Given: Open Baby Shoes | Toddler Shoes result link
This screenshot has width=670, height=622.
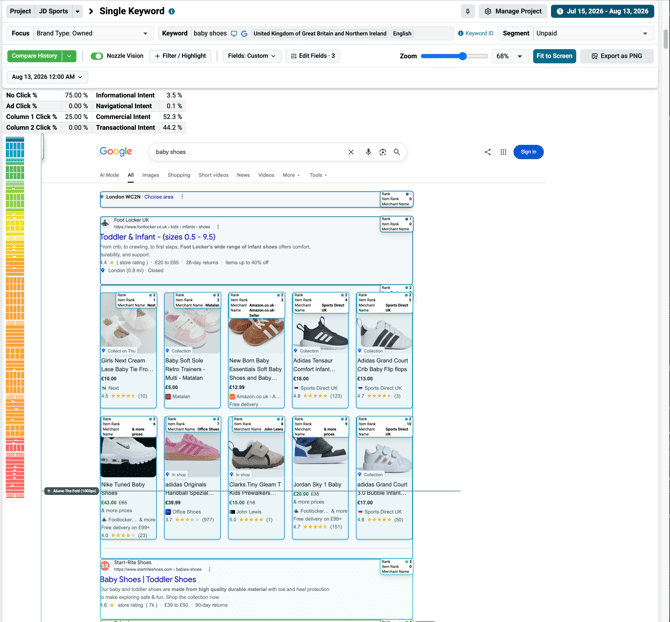Looking at the screenshot, I should click(x=148, y=580).
